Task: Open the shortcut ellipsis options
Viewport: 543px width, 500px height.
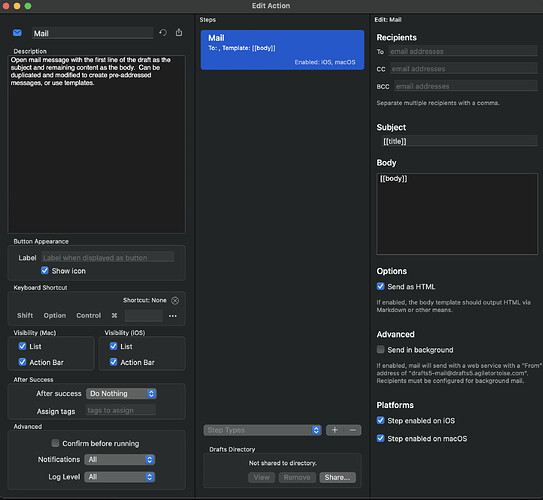Action: tap(173, 316)
